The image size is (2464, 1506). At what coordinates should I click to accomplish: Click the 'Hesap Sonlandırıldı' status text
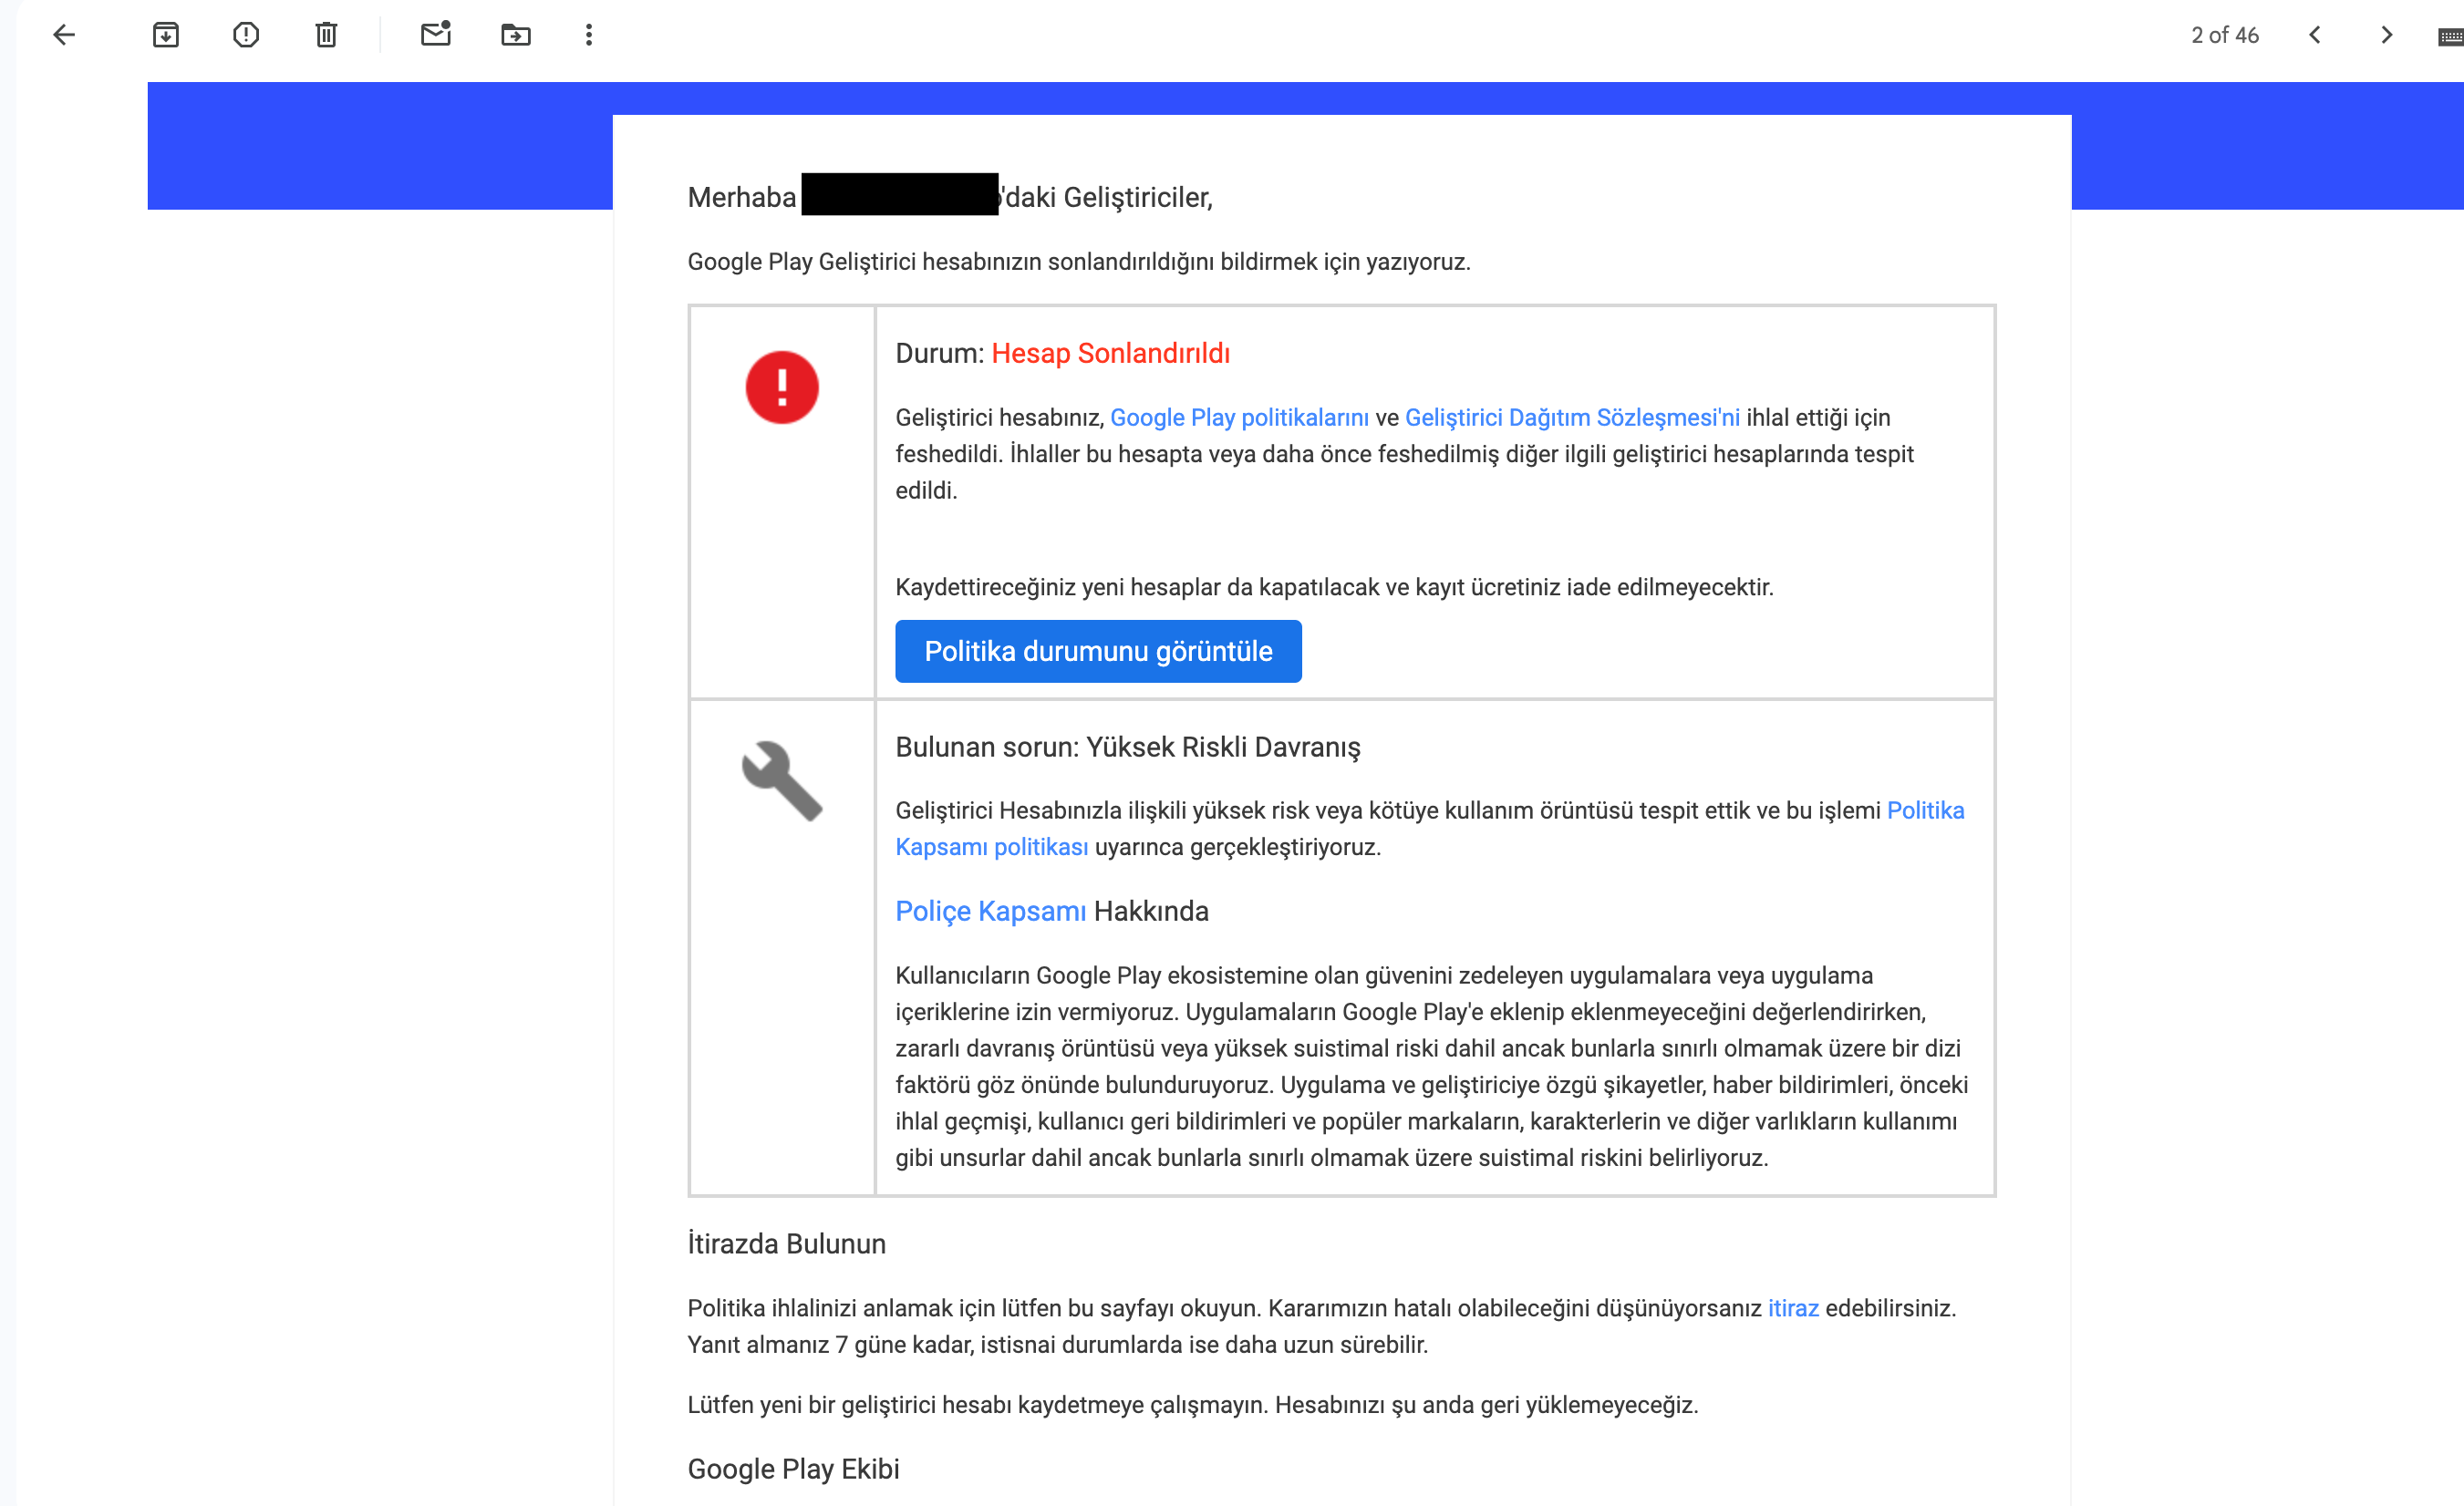pos(1110,353)
